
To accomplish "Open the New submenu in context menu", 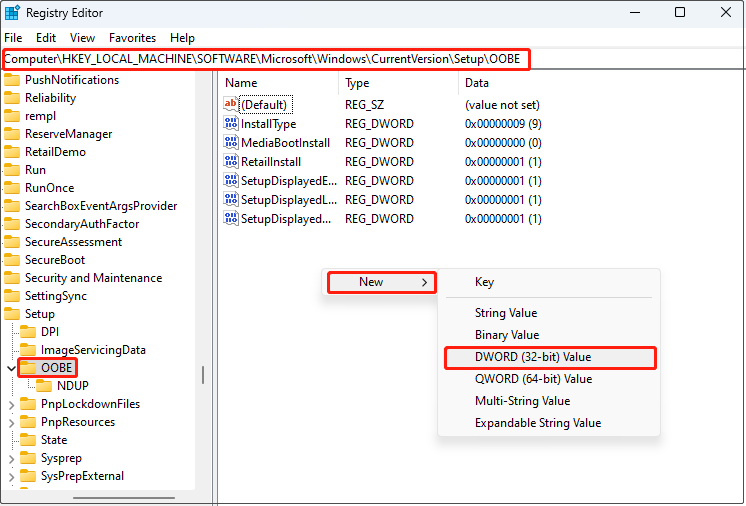I will [x=382, y=282].
